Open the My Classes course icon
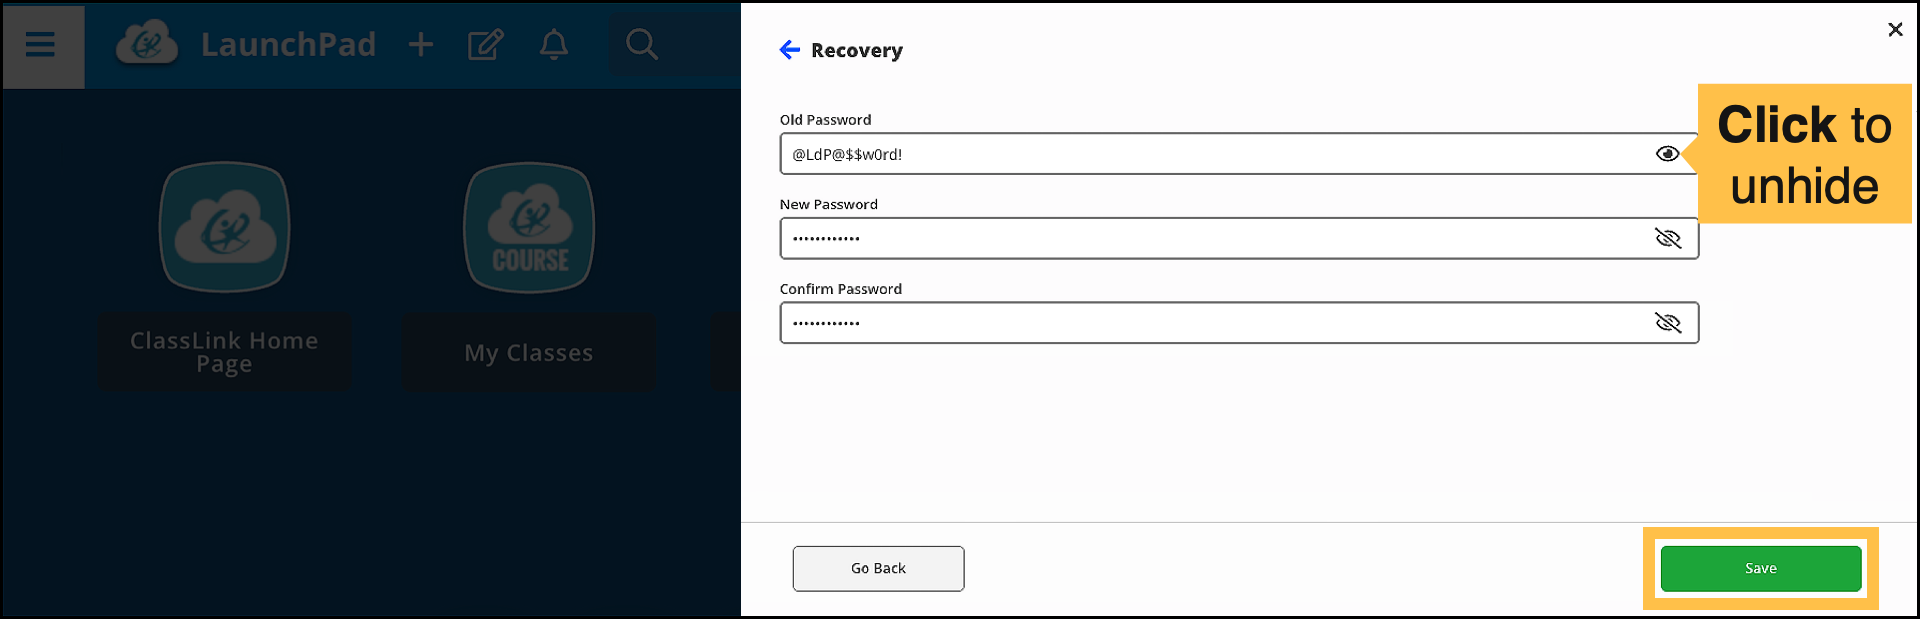 (529, 228)
